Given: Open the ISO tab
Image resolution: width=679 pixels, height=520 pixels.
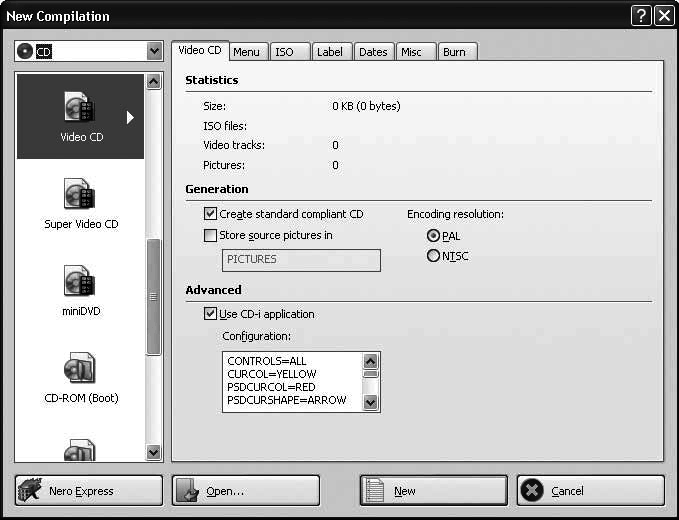Looking at the screenshot, I should [285, 52].
